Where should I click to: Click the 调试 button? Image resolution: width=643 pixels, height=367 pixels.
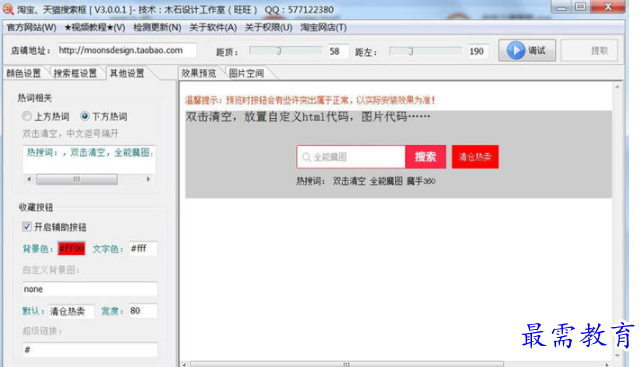(527, 51)
